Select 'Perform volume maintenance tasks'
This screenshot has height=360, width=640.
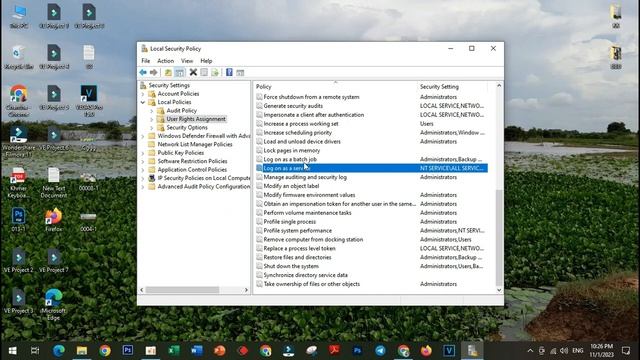371,213
